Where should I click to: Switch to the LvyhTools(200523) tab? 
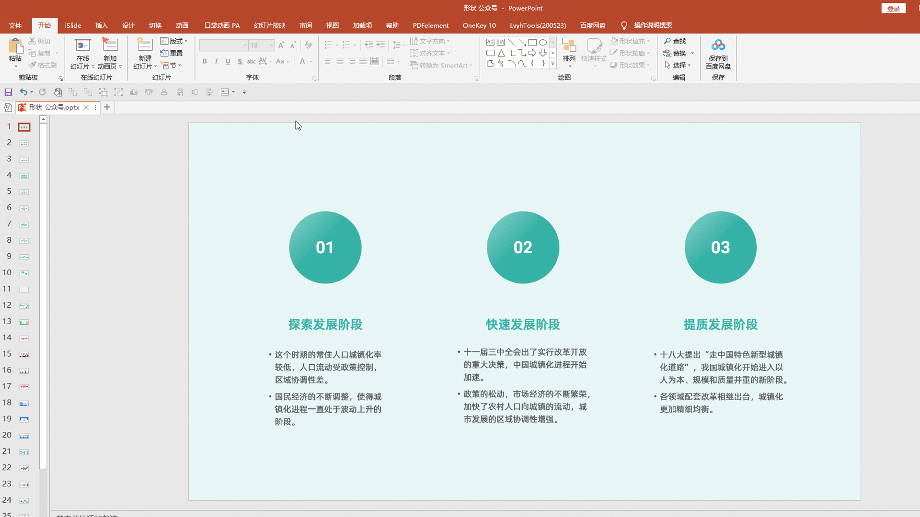[x=537, y=25]
